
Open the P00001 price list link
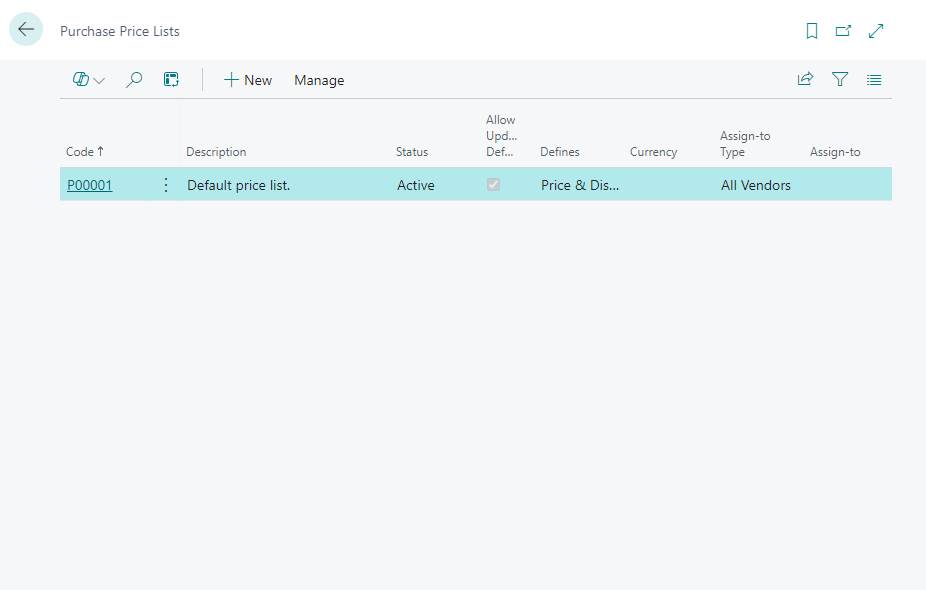[x=89, y=185]
